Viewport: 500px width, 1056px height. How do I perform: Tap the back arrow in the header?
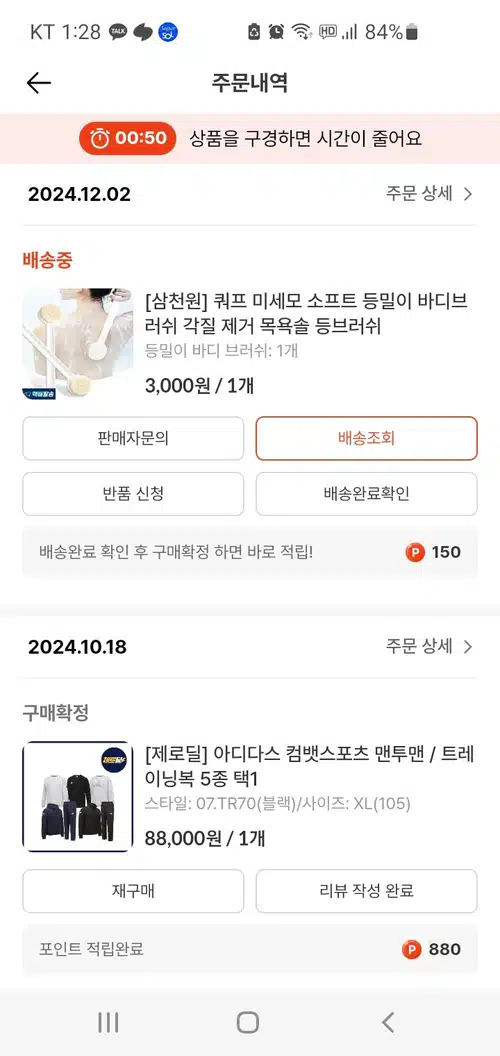[38, 83]
